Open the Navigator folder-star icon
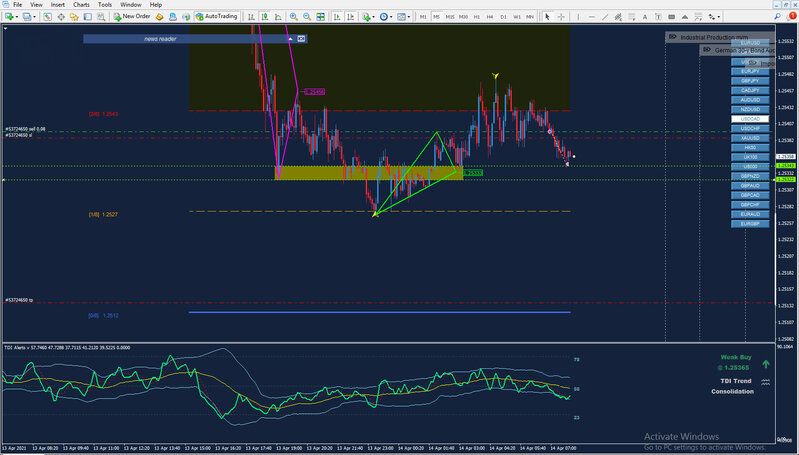The image size is (799, 455). 74,17
